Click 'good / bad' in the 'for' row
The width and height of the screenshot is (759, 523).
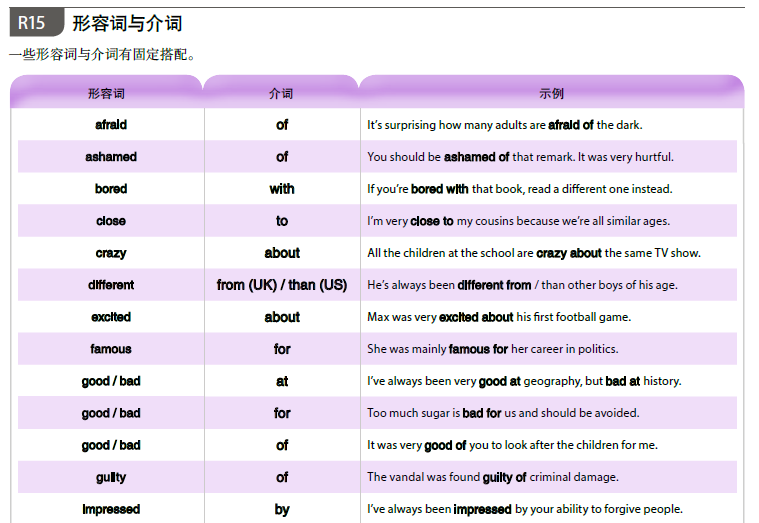click(x=111, y=413)
